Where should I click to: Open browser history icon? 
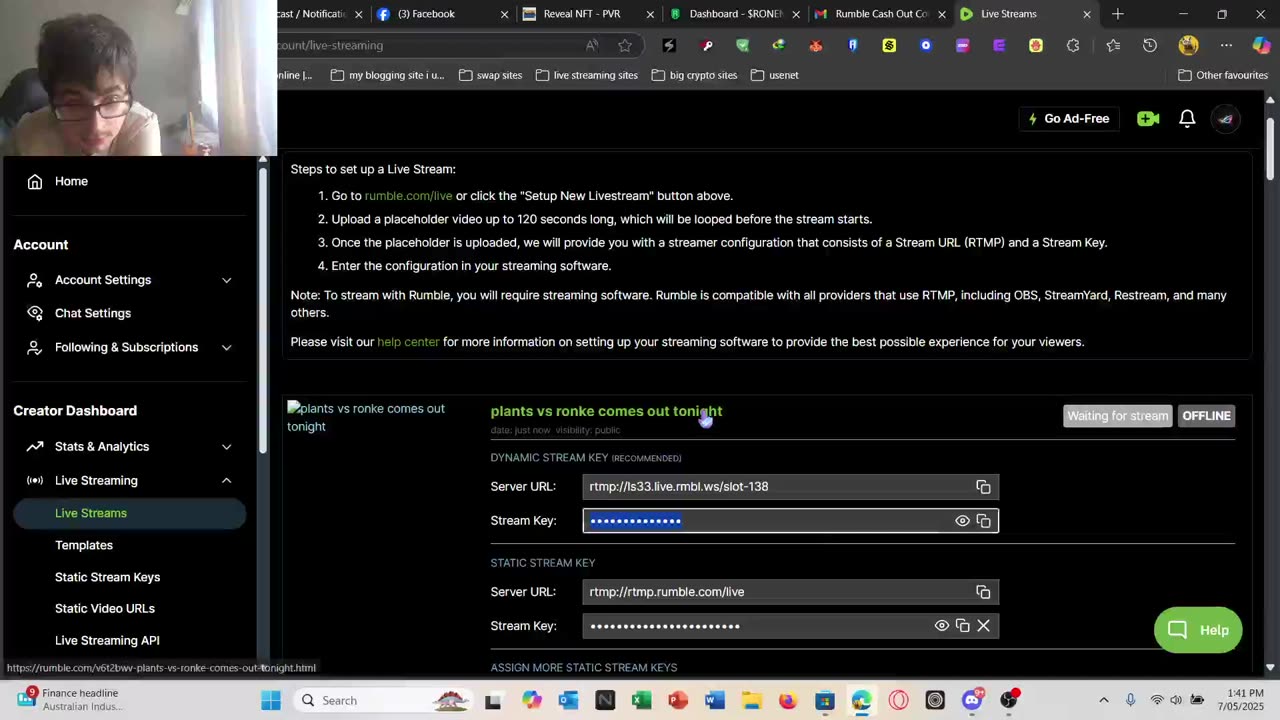1150,45
